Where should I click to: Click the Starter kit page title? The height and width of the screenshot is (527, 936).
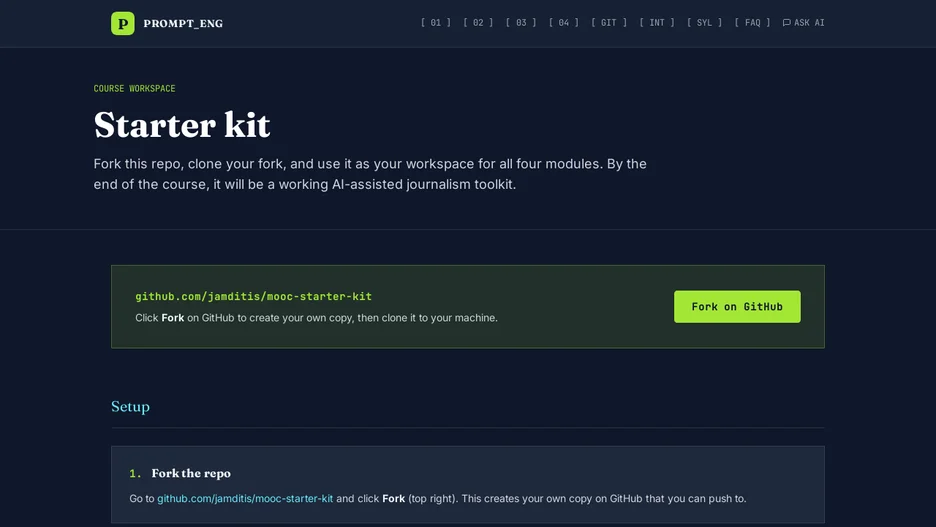[182, 125]
